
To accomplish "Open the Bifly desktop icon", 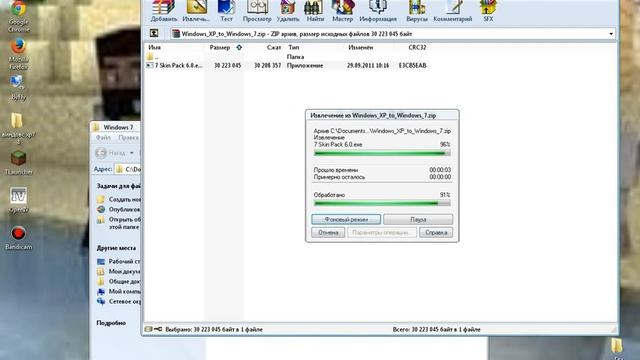I will [x=18, y=87].
